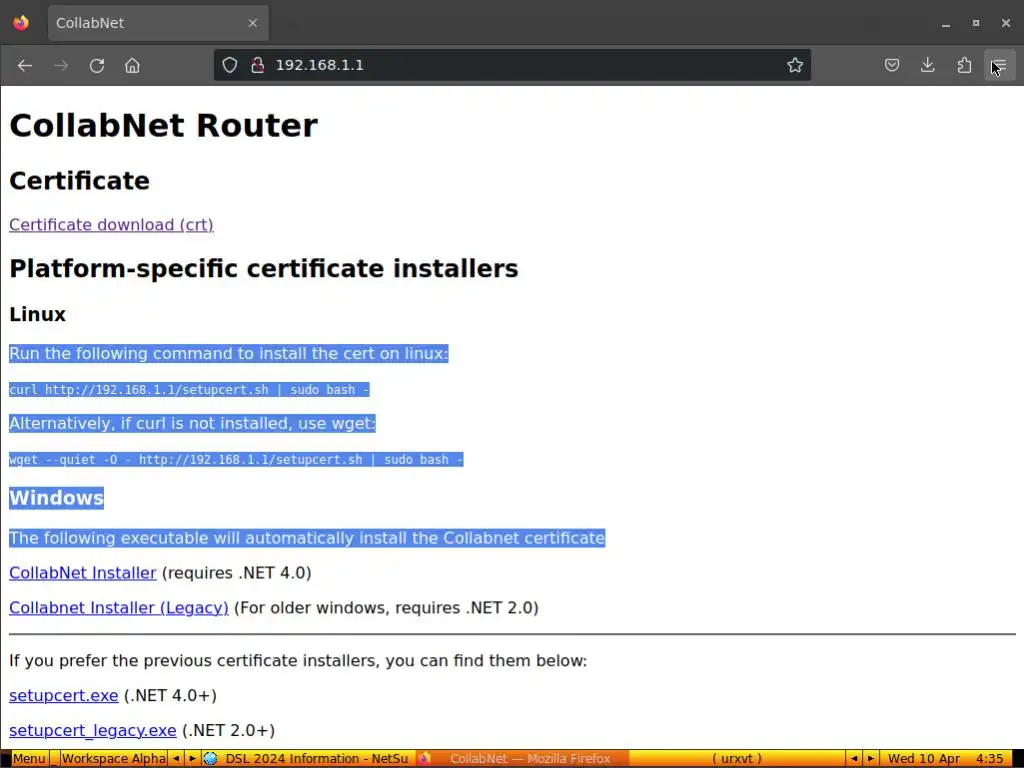Open the downloads panel
The height and width of the screenshot is (768, 1024).
[928, 65]
